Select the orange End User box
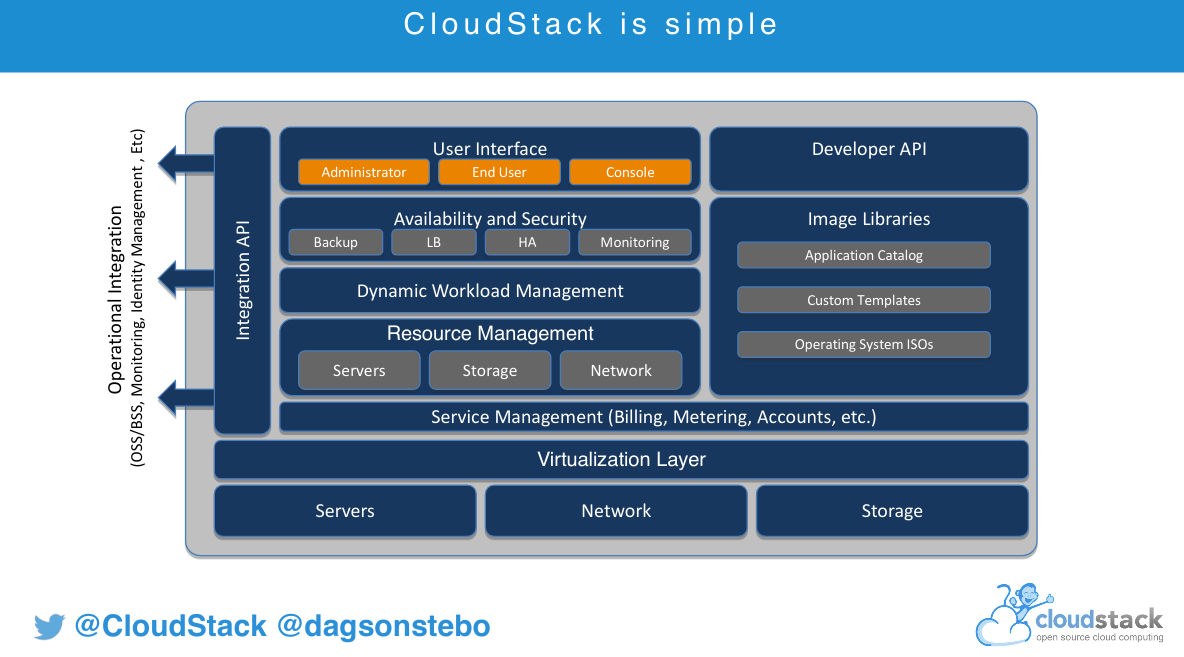 click(x=499, y=172)
